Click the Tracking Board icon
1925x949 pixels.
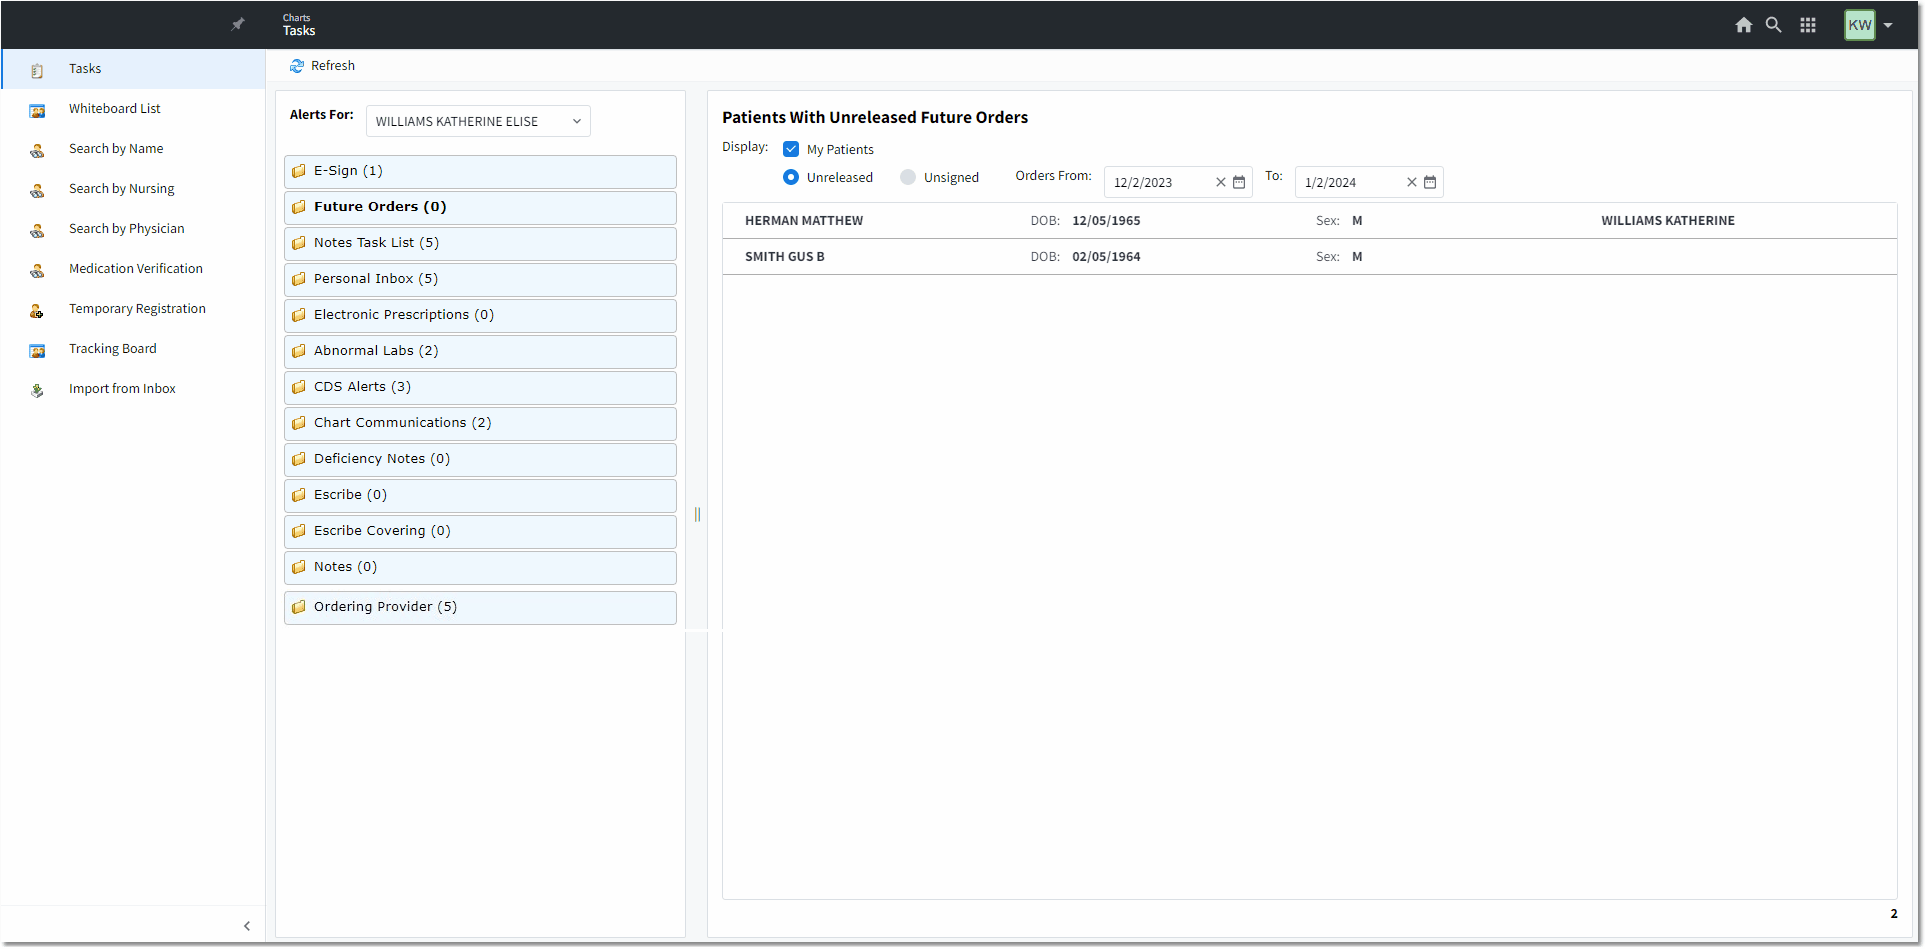[x=37, y=350]
